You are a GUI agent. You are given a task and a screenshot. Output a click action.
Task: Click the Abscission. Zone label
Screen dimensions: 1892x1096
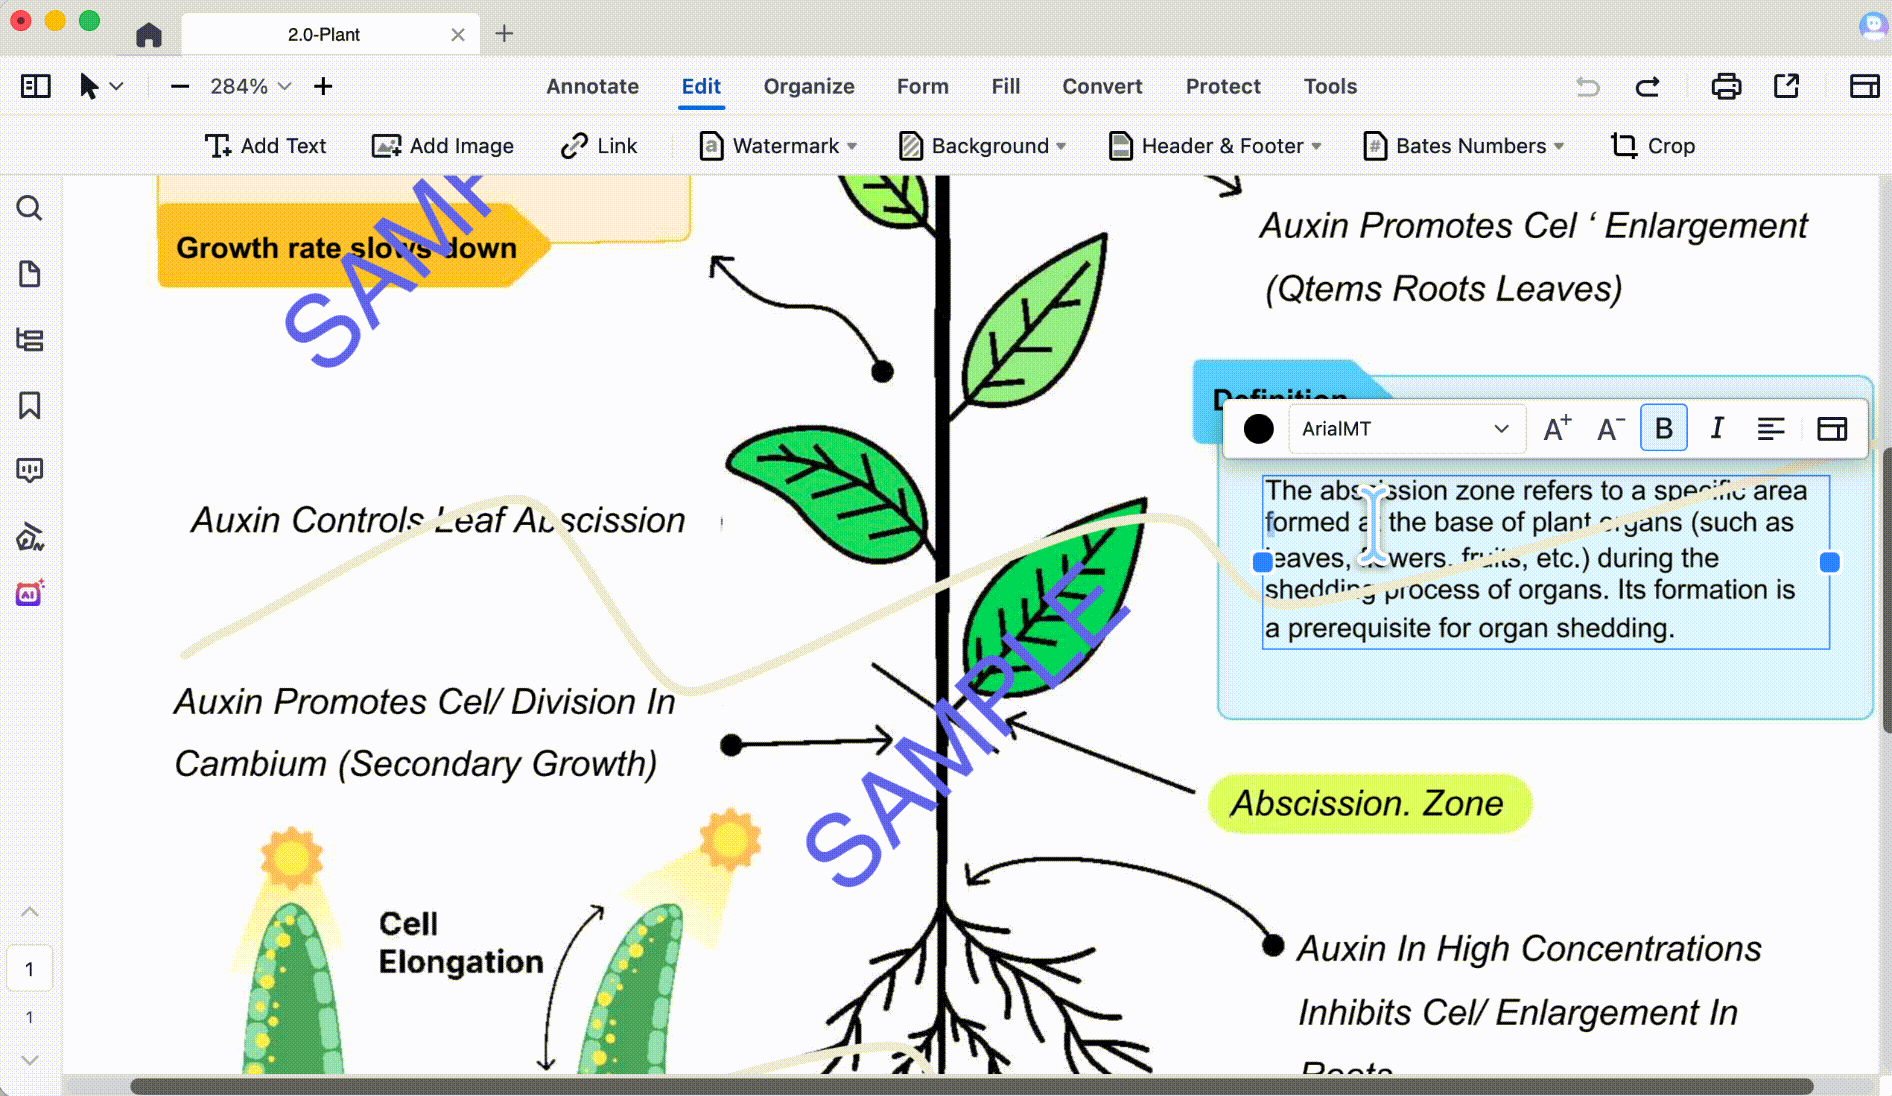pos(1368,804)
